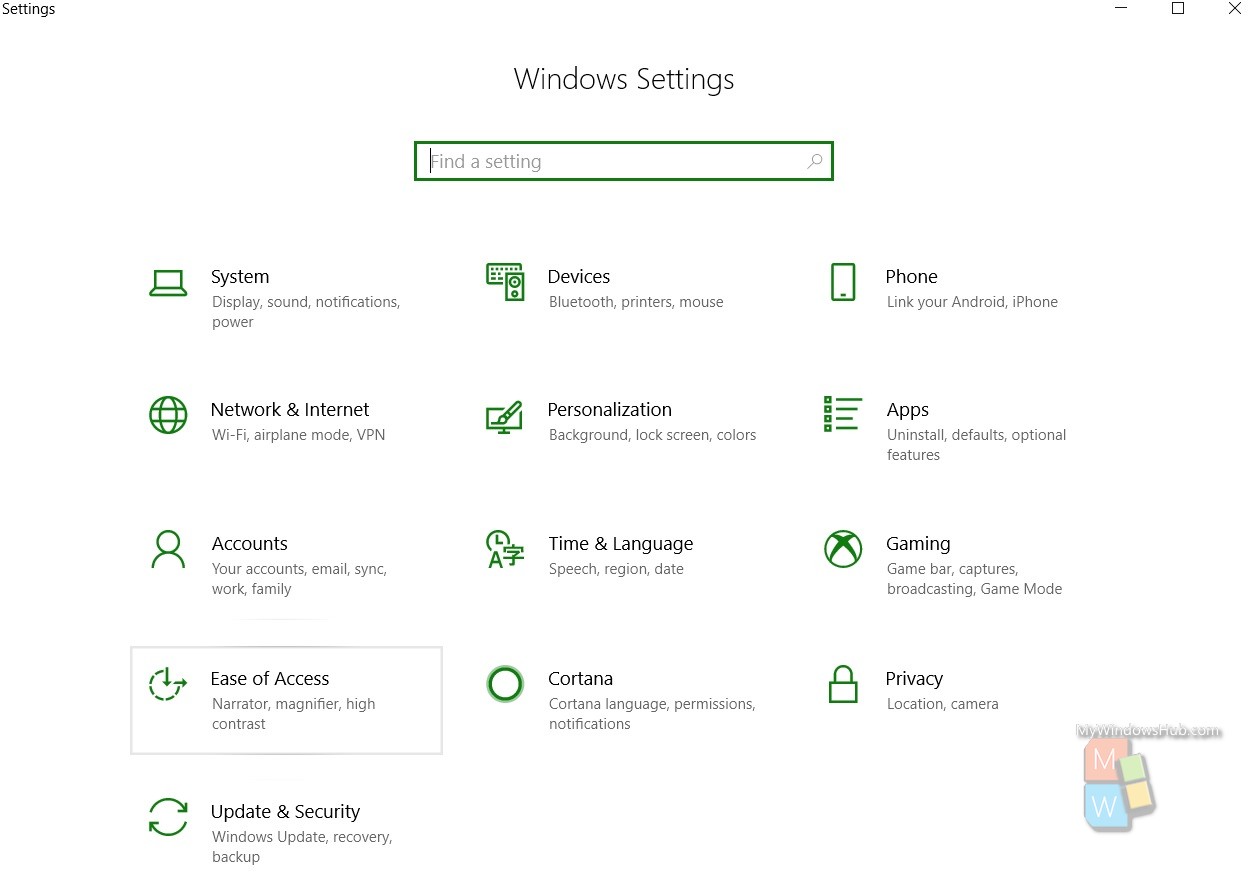The image size is (1253, 883).
Task: Click the Privacy padlock icon
Action: point(843,684)
